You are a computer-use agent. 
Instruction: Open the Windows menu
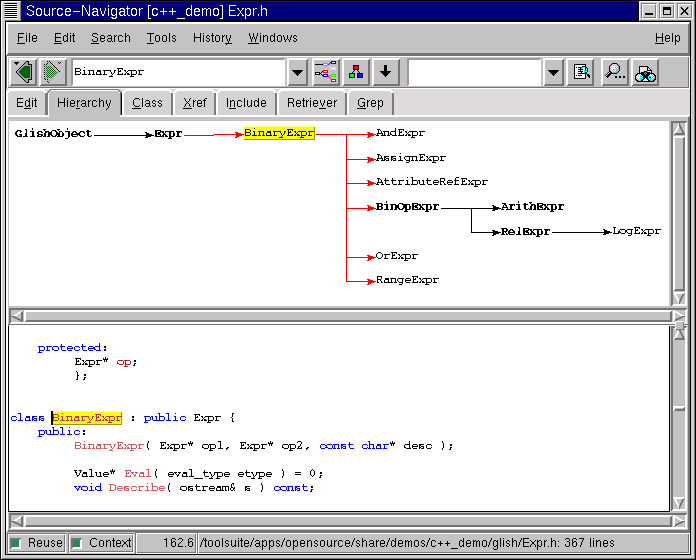[x=273, y=38]
